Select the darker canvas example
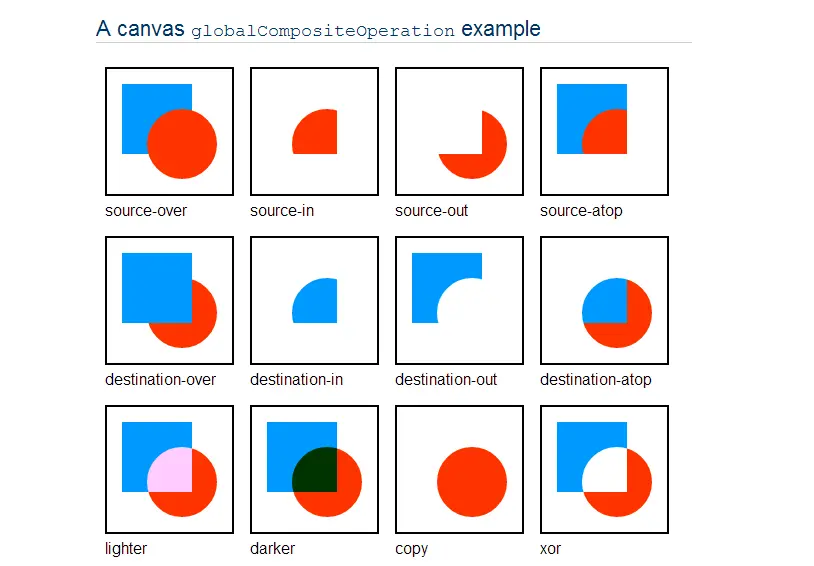The width and height of the screenshot is (814, 566). tap(314, 469)
